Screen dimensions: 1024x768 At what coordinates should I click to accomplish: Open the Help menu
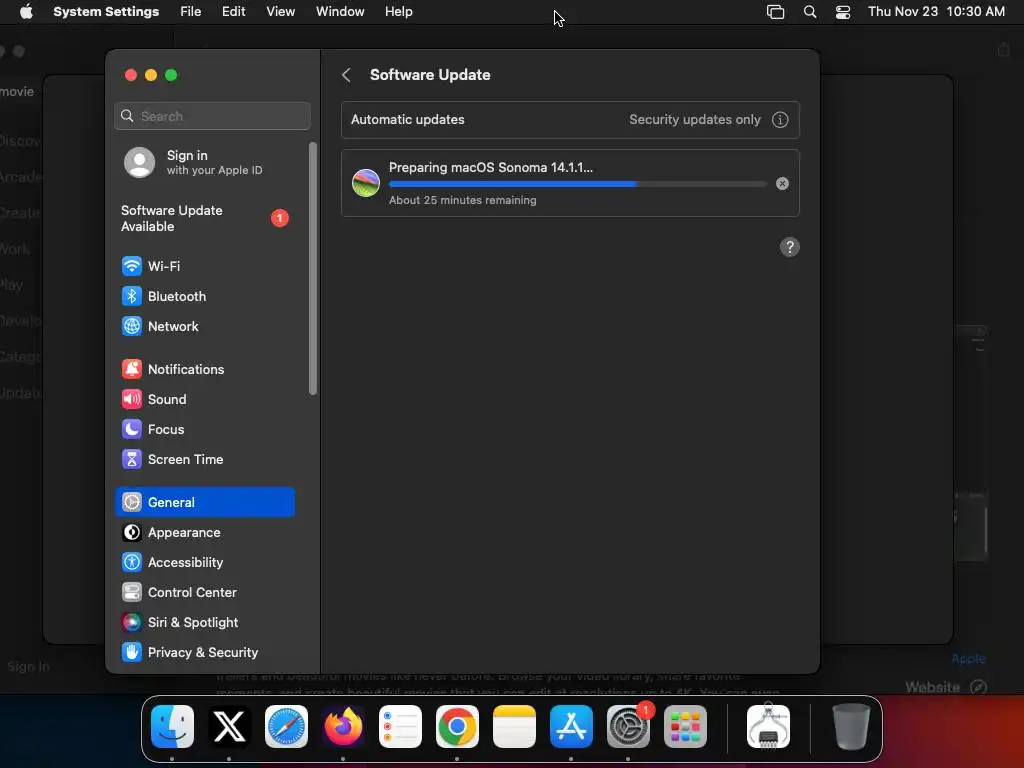click(398, 12)
